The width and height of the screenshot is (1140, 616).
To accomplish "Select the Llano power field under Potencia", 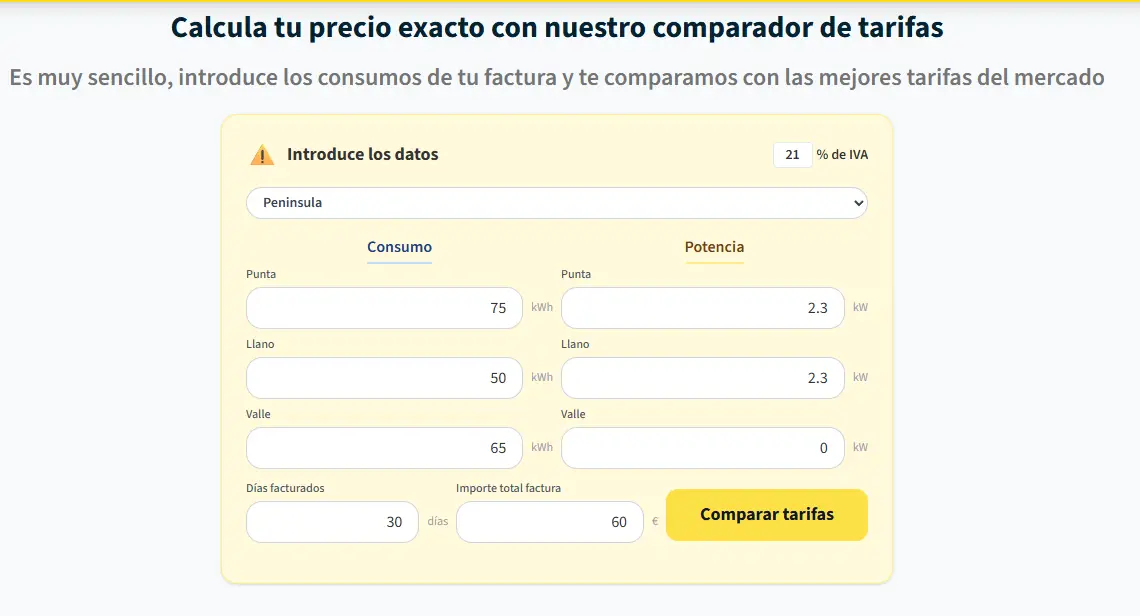I will point(701,377).
